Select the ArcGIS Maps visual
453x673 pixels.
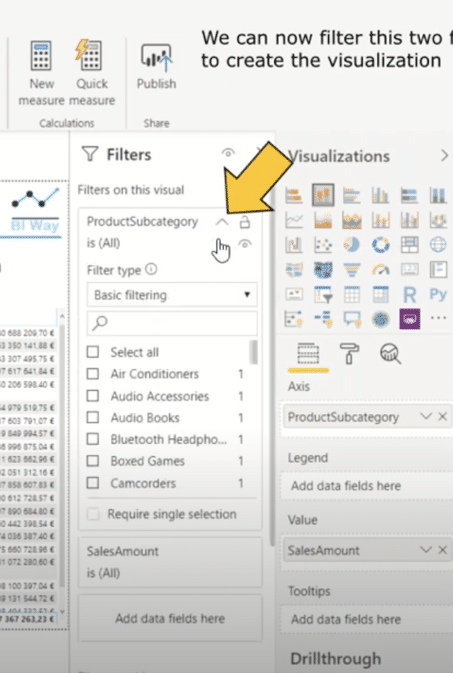(380, 319)
